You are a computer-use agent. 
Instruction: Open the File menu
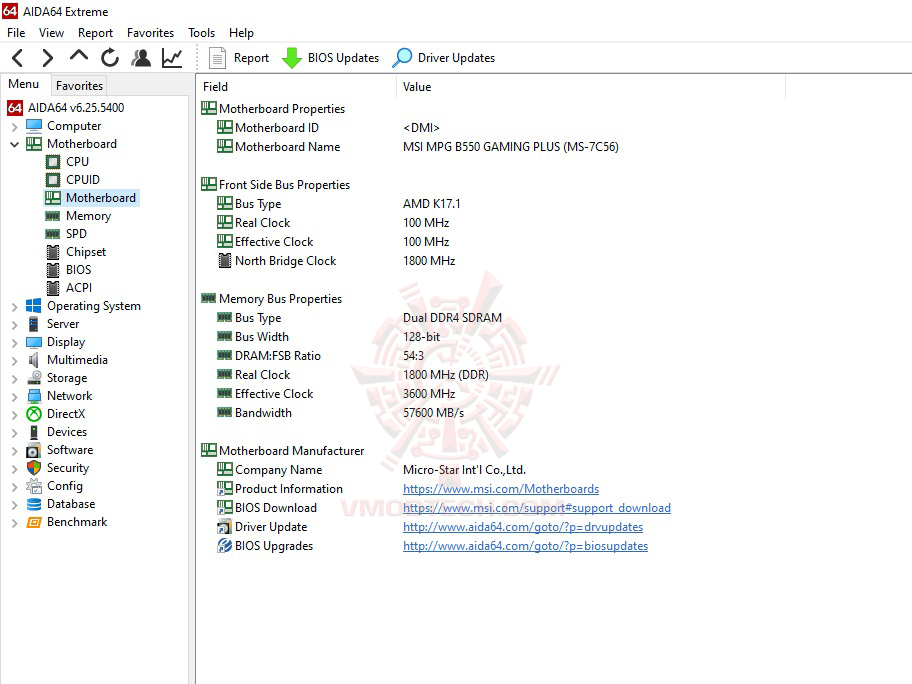16,33
